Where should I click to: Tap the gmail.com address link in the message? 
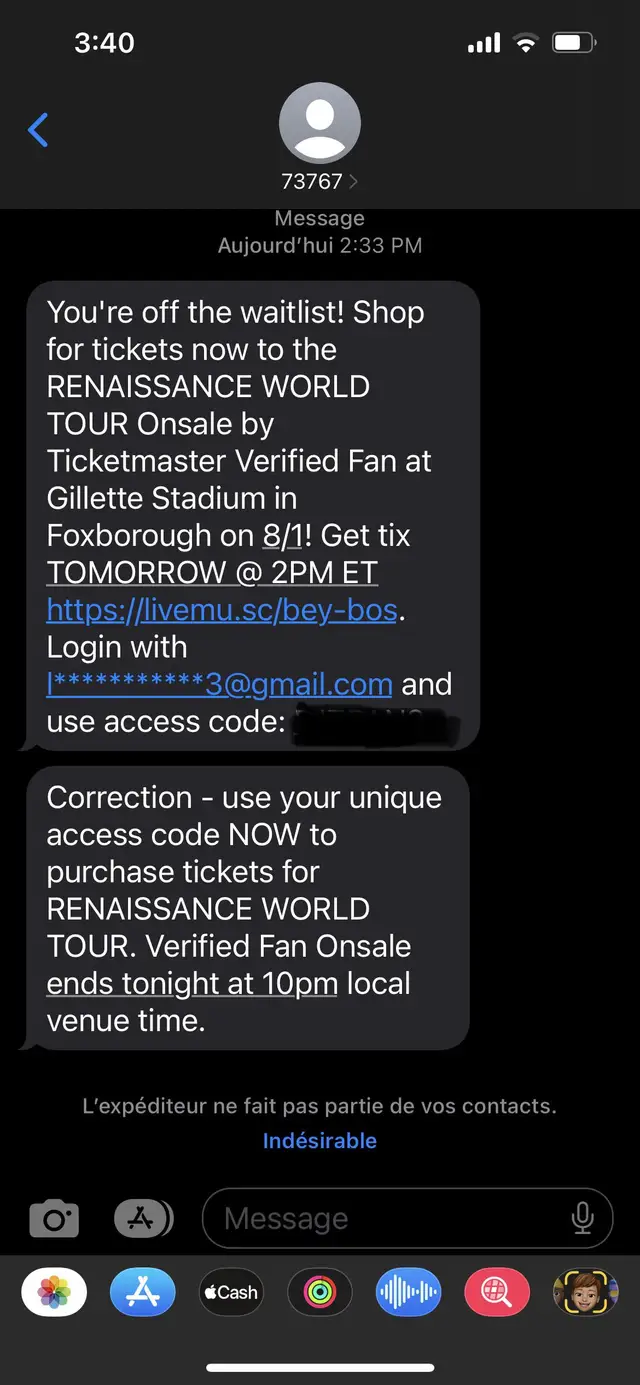[x=218, y=684]
